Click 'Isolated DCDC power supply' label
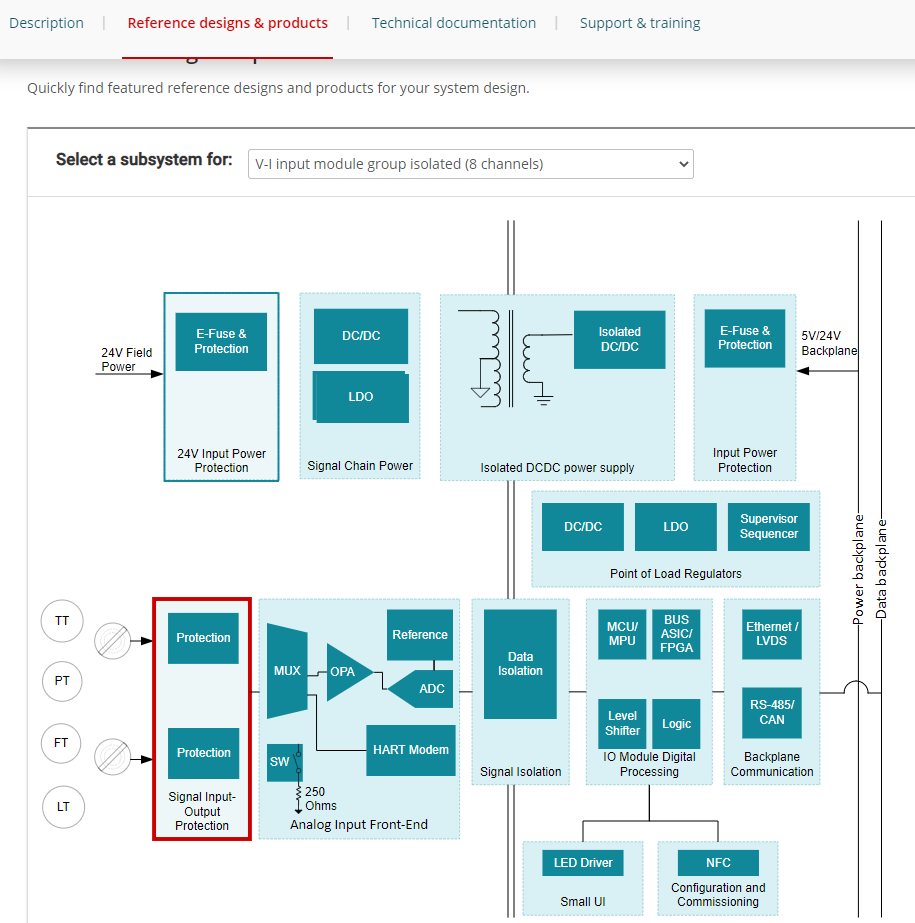Screen dimensions: 915x923 557,467
